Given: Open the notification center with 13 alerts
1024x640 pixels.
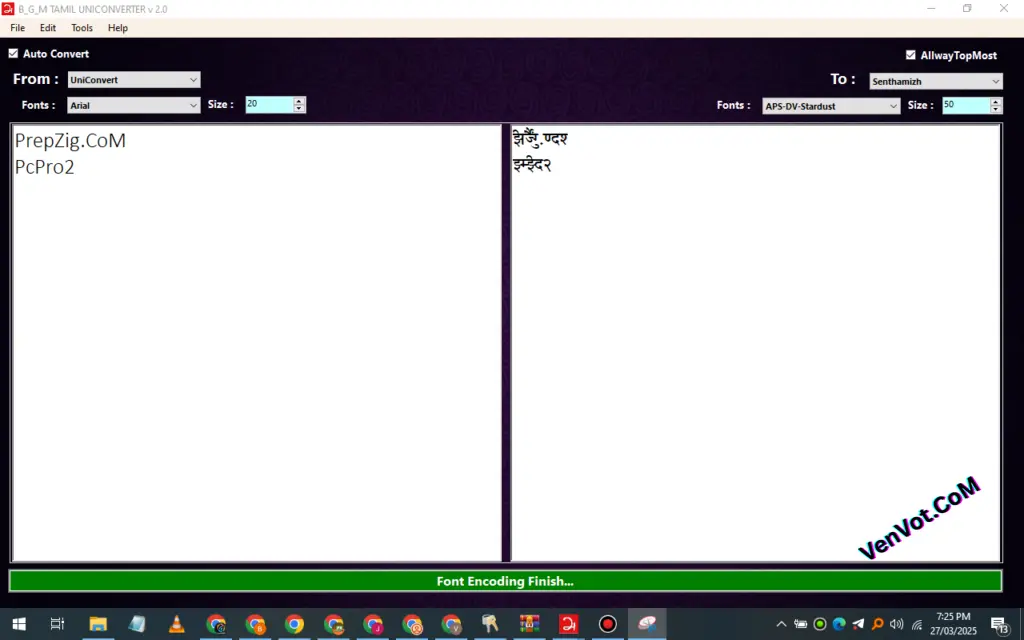Looking at the screenshot, I should pos(1000,624).
